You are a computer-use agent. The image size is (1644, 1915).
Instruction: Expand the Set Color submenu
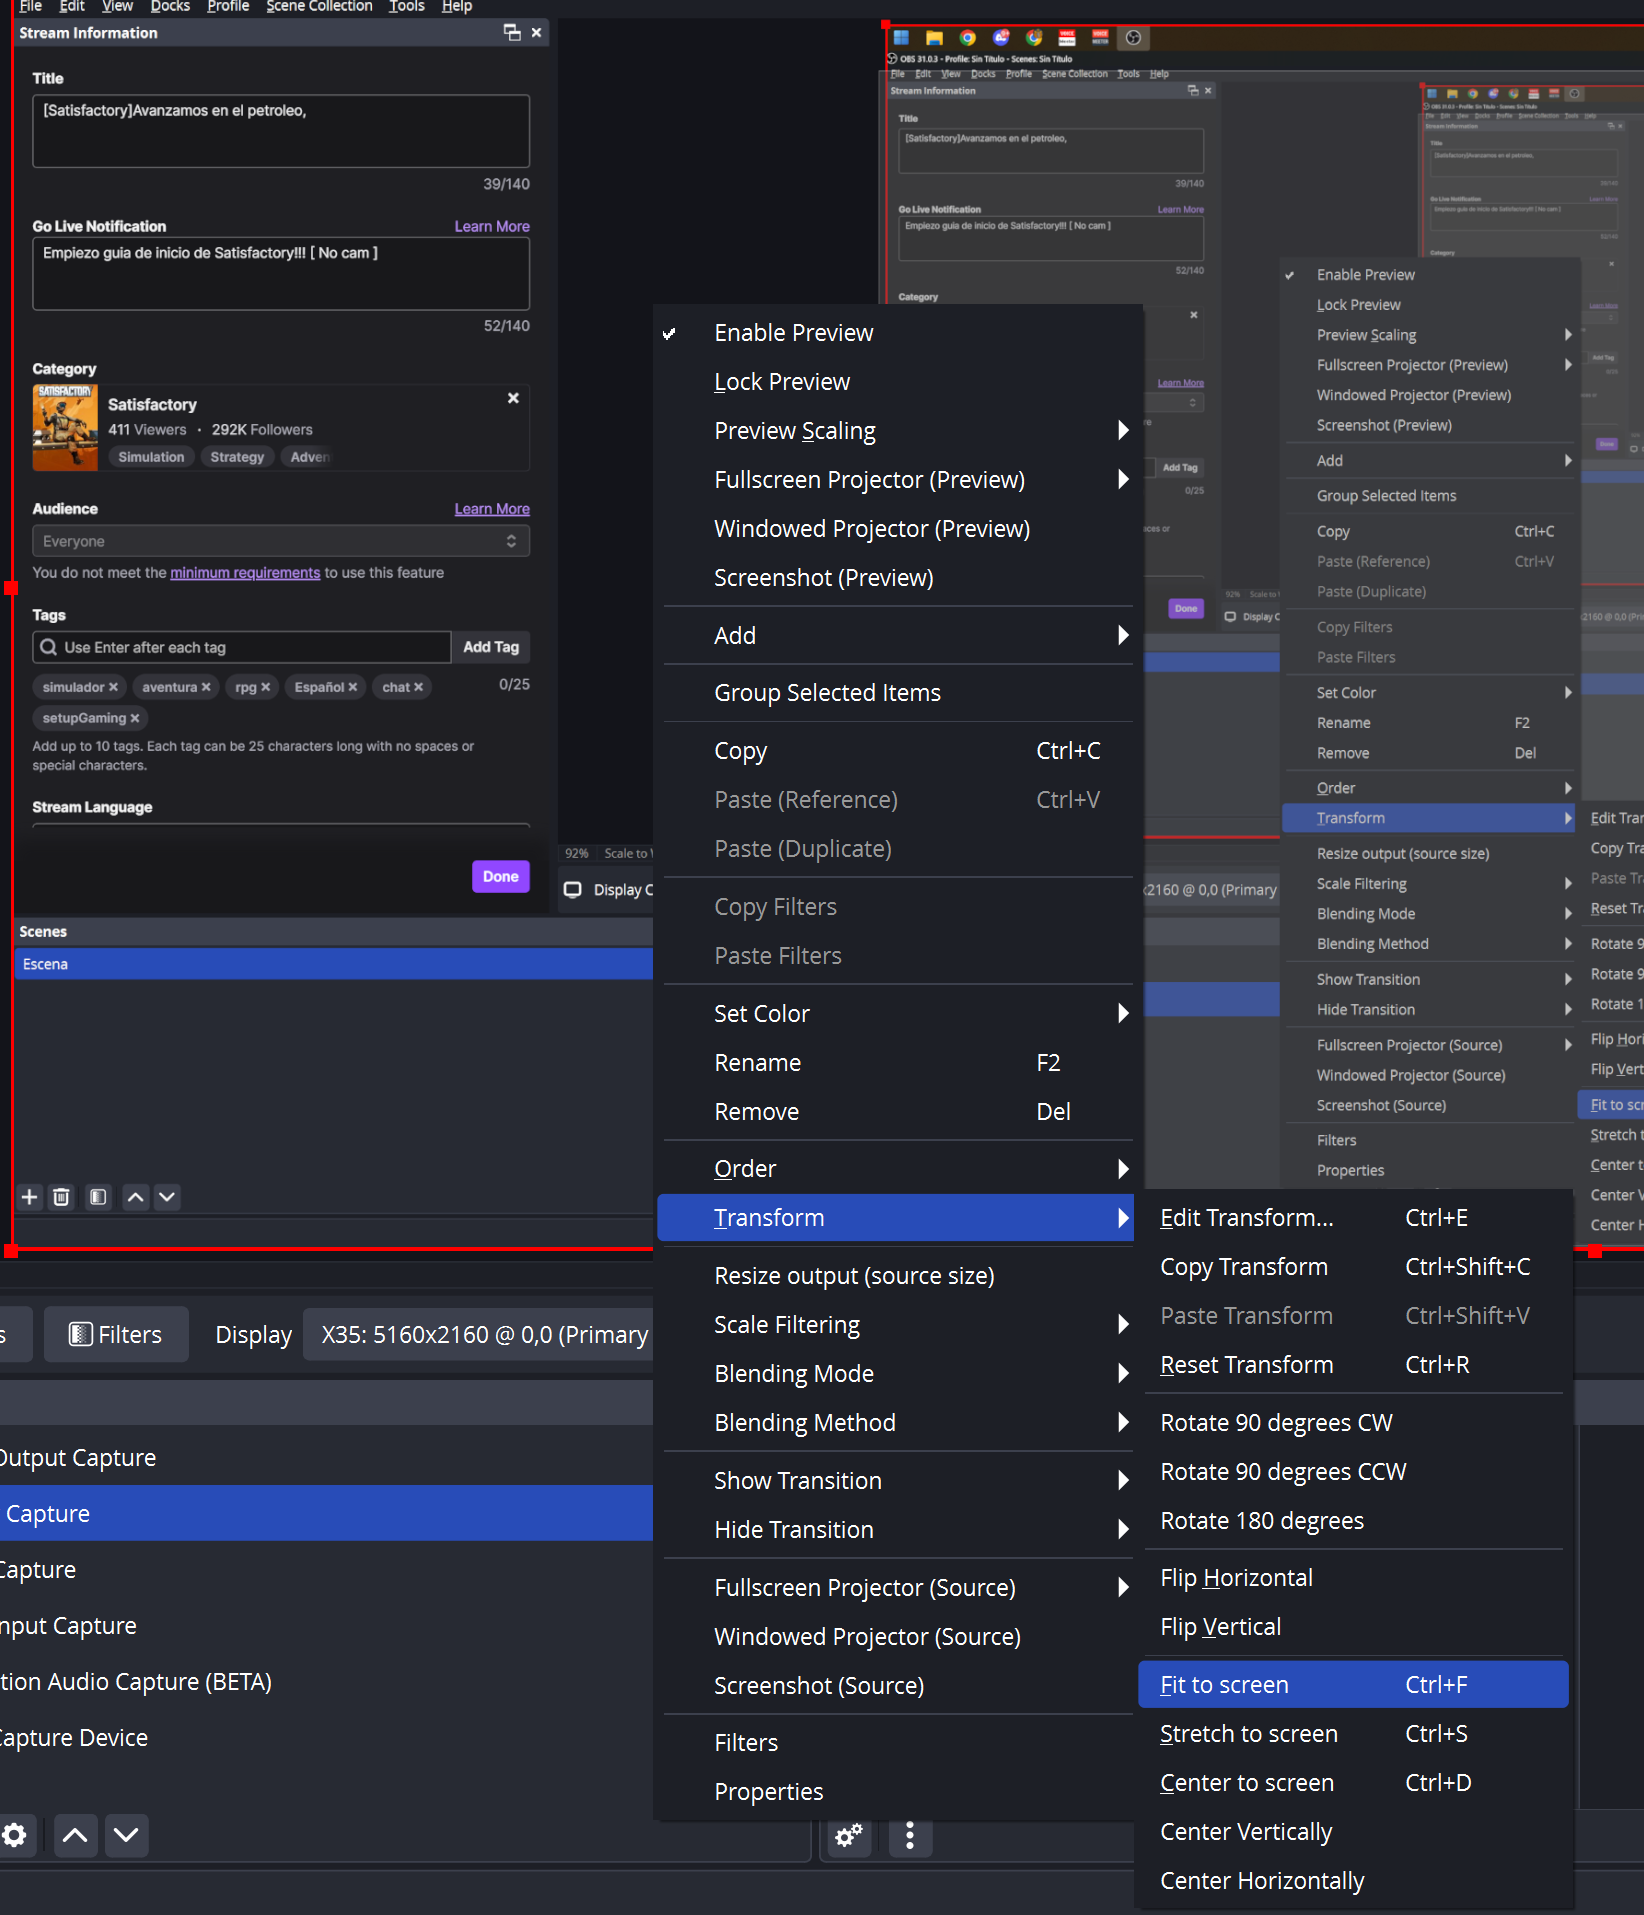894,1014
